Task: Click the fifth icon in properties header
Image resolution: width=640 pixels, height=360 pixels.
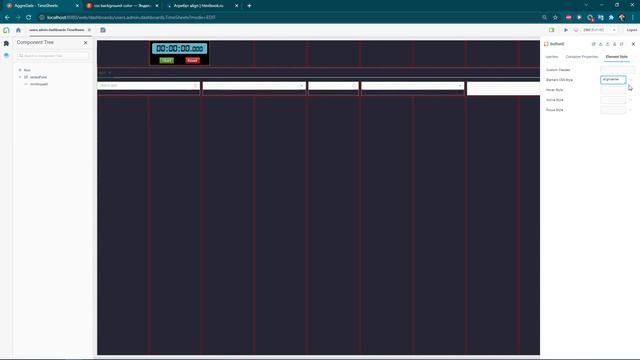Action: click(x=622, y=44)
